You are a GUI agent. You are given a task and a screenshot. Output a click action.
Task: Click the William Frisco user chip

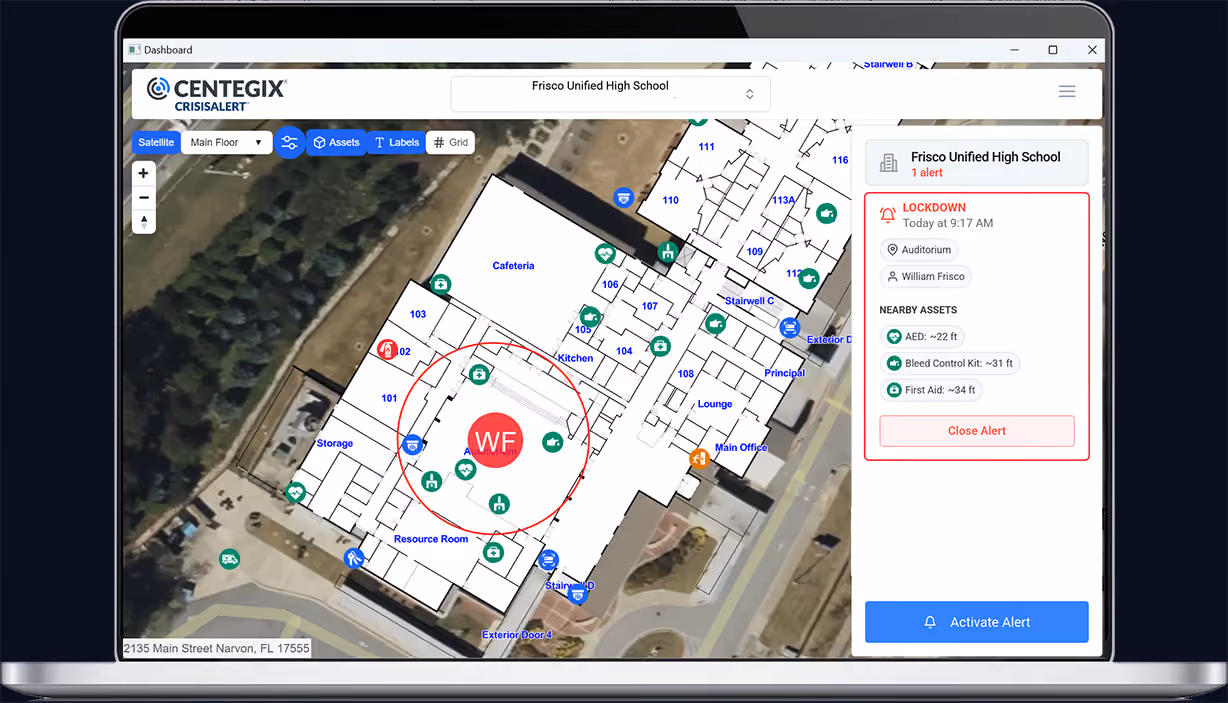coord(926,277)
